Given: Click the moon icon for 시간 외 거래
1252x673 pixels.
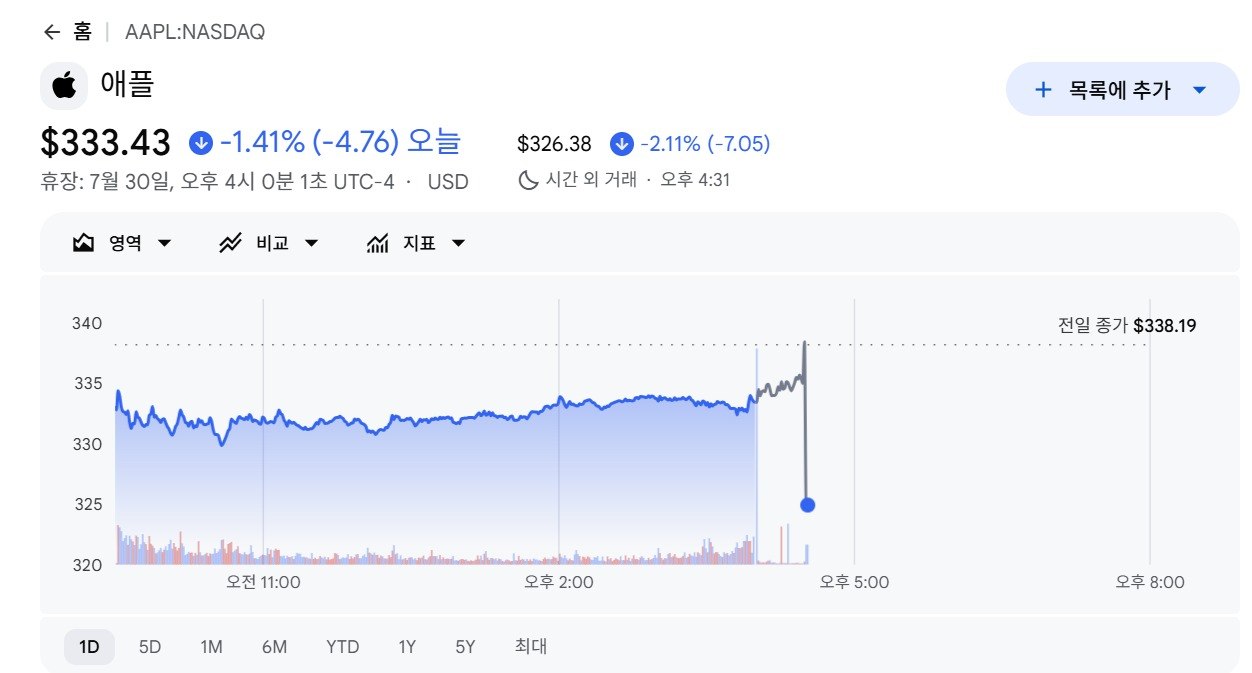Looking at the screenshot, I should [528, 180].
